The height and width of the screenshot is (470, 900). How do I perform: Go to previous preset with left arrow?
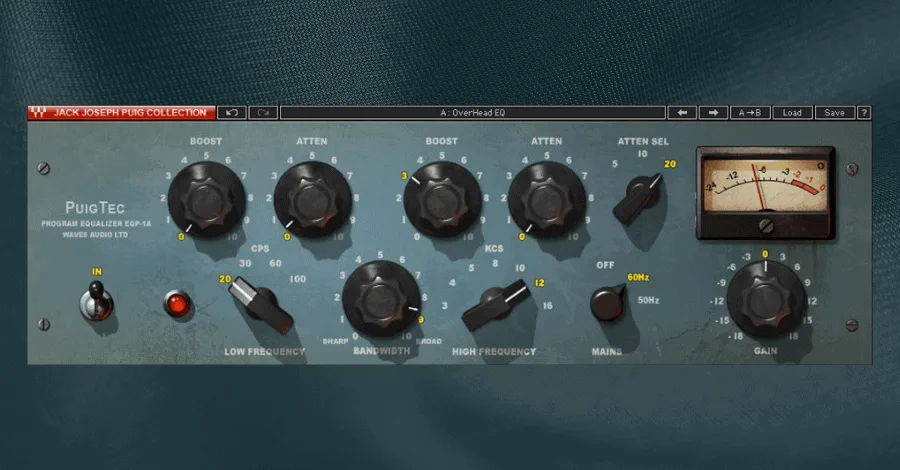click(682, 112)
